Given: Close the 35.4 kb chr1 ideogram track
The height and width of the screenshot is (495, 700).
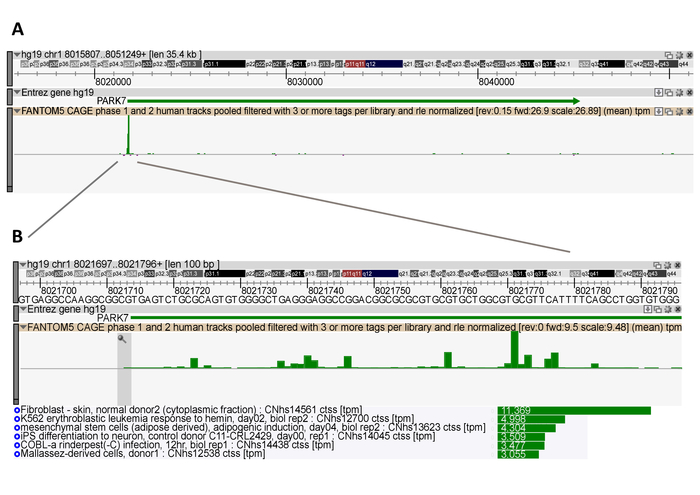Looking at the screenshot, I should point(689,55).
